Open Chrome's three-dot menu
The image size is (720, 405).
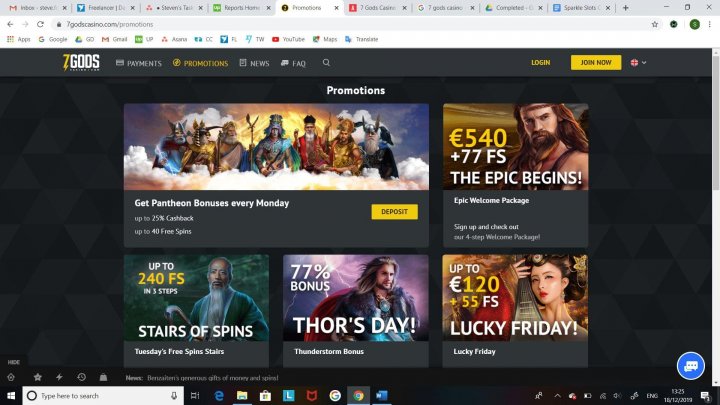[x=709, y=24]
